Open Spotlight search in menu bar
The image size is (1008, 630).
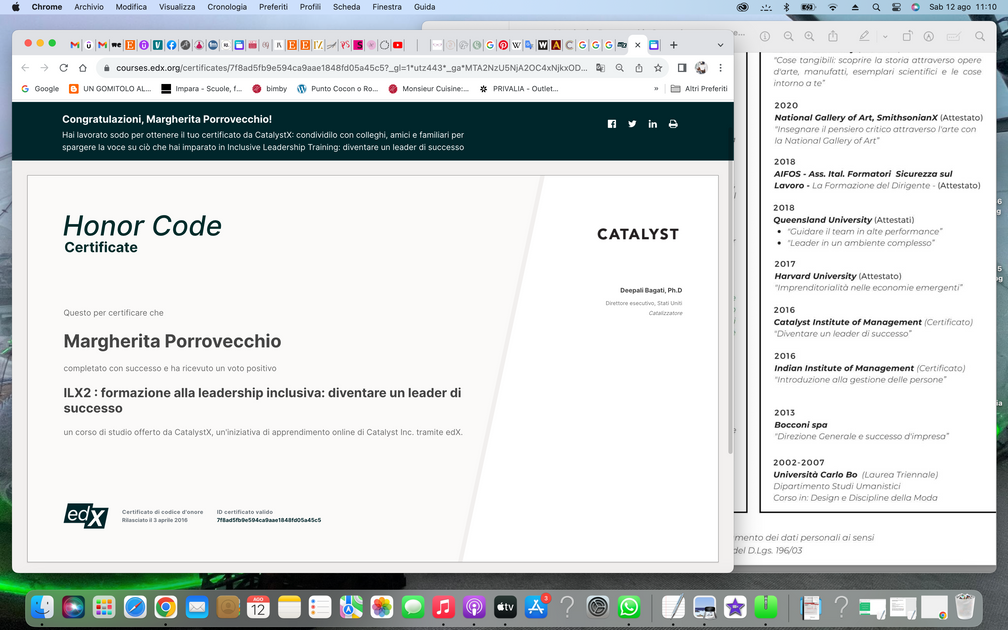pos(876,7)
